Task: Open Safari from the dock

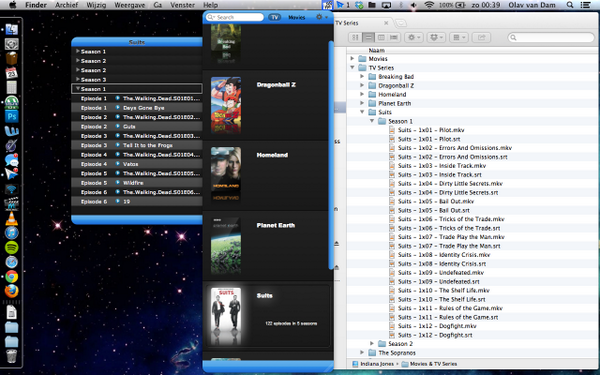Action: [x=11, y=262]
